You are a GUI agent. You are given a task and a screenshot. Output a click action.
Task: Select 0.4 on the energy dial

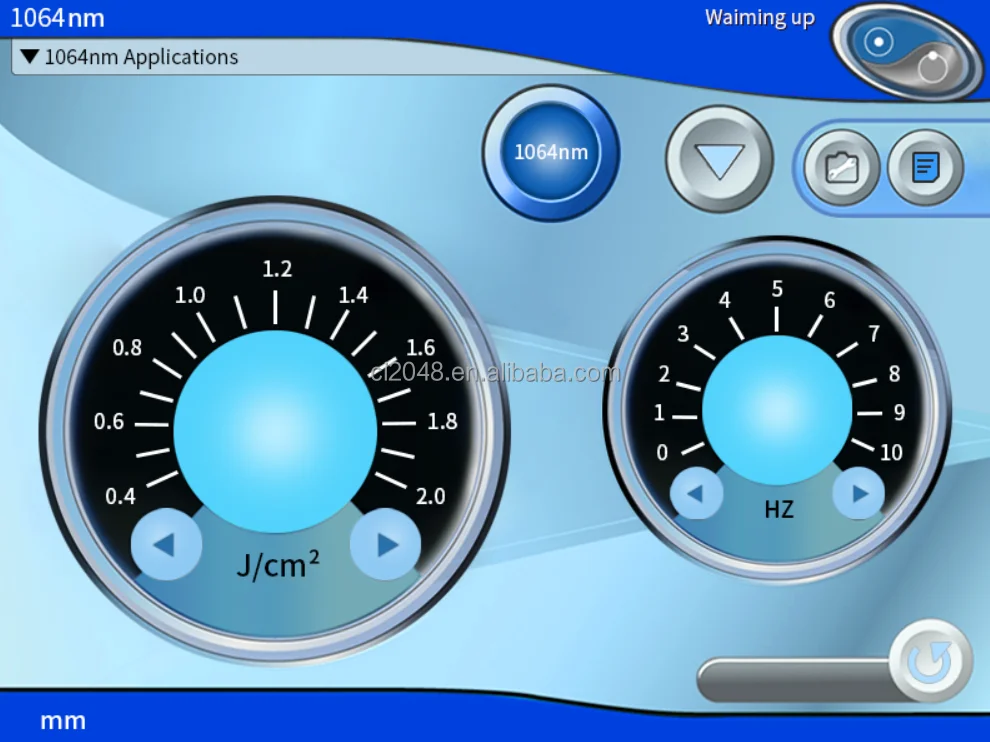pos(120,496)
